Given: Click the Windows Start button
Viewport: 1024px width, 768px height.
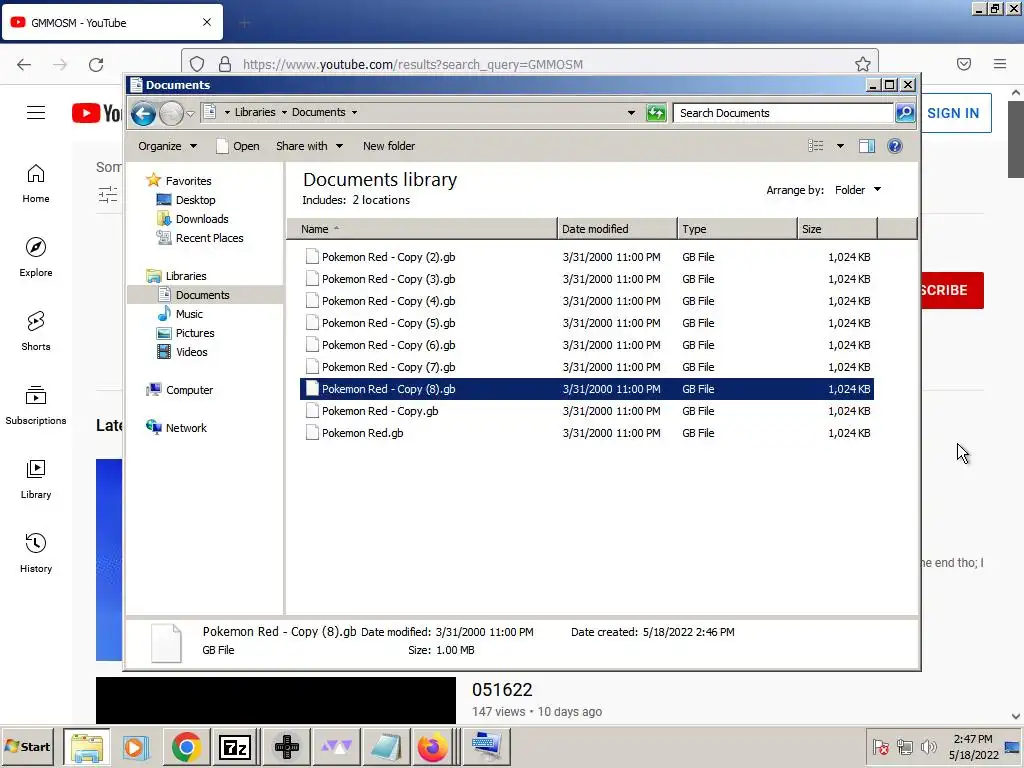Looking at the screenshot, I should click(28, 746).
